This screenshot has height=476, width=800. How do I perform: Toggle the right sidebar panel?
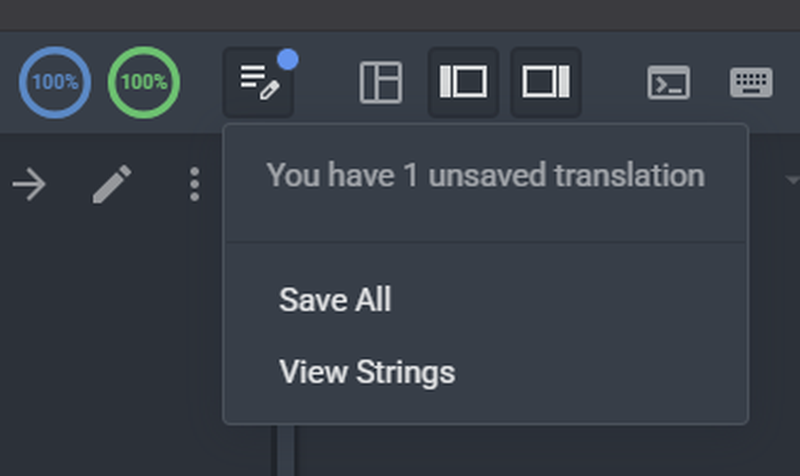[546, 83]
